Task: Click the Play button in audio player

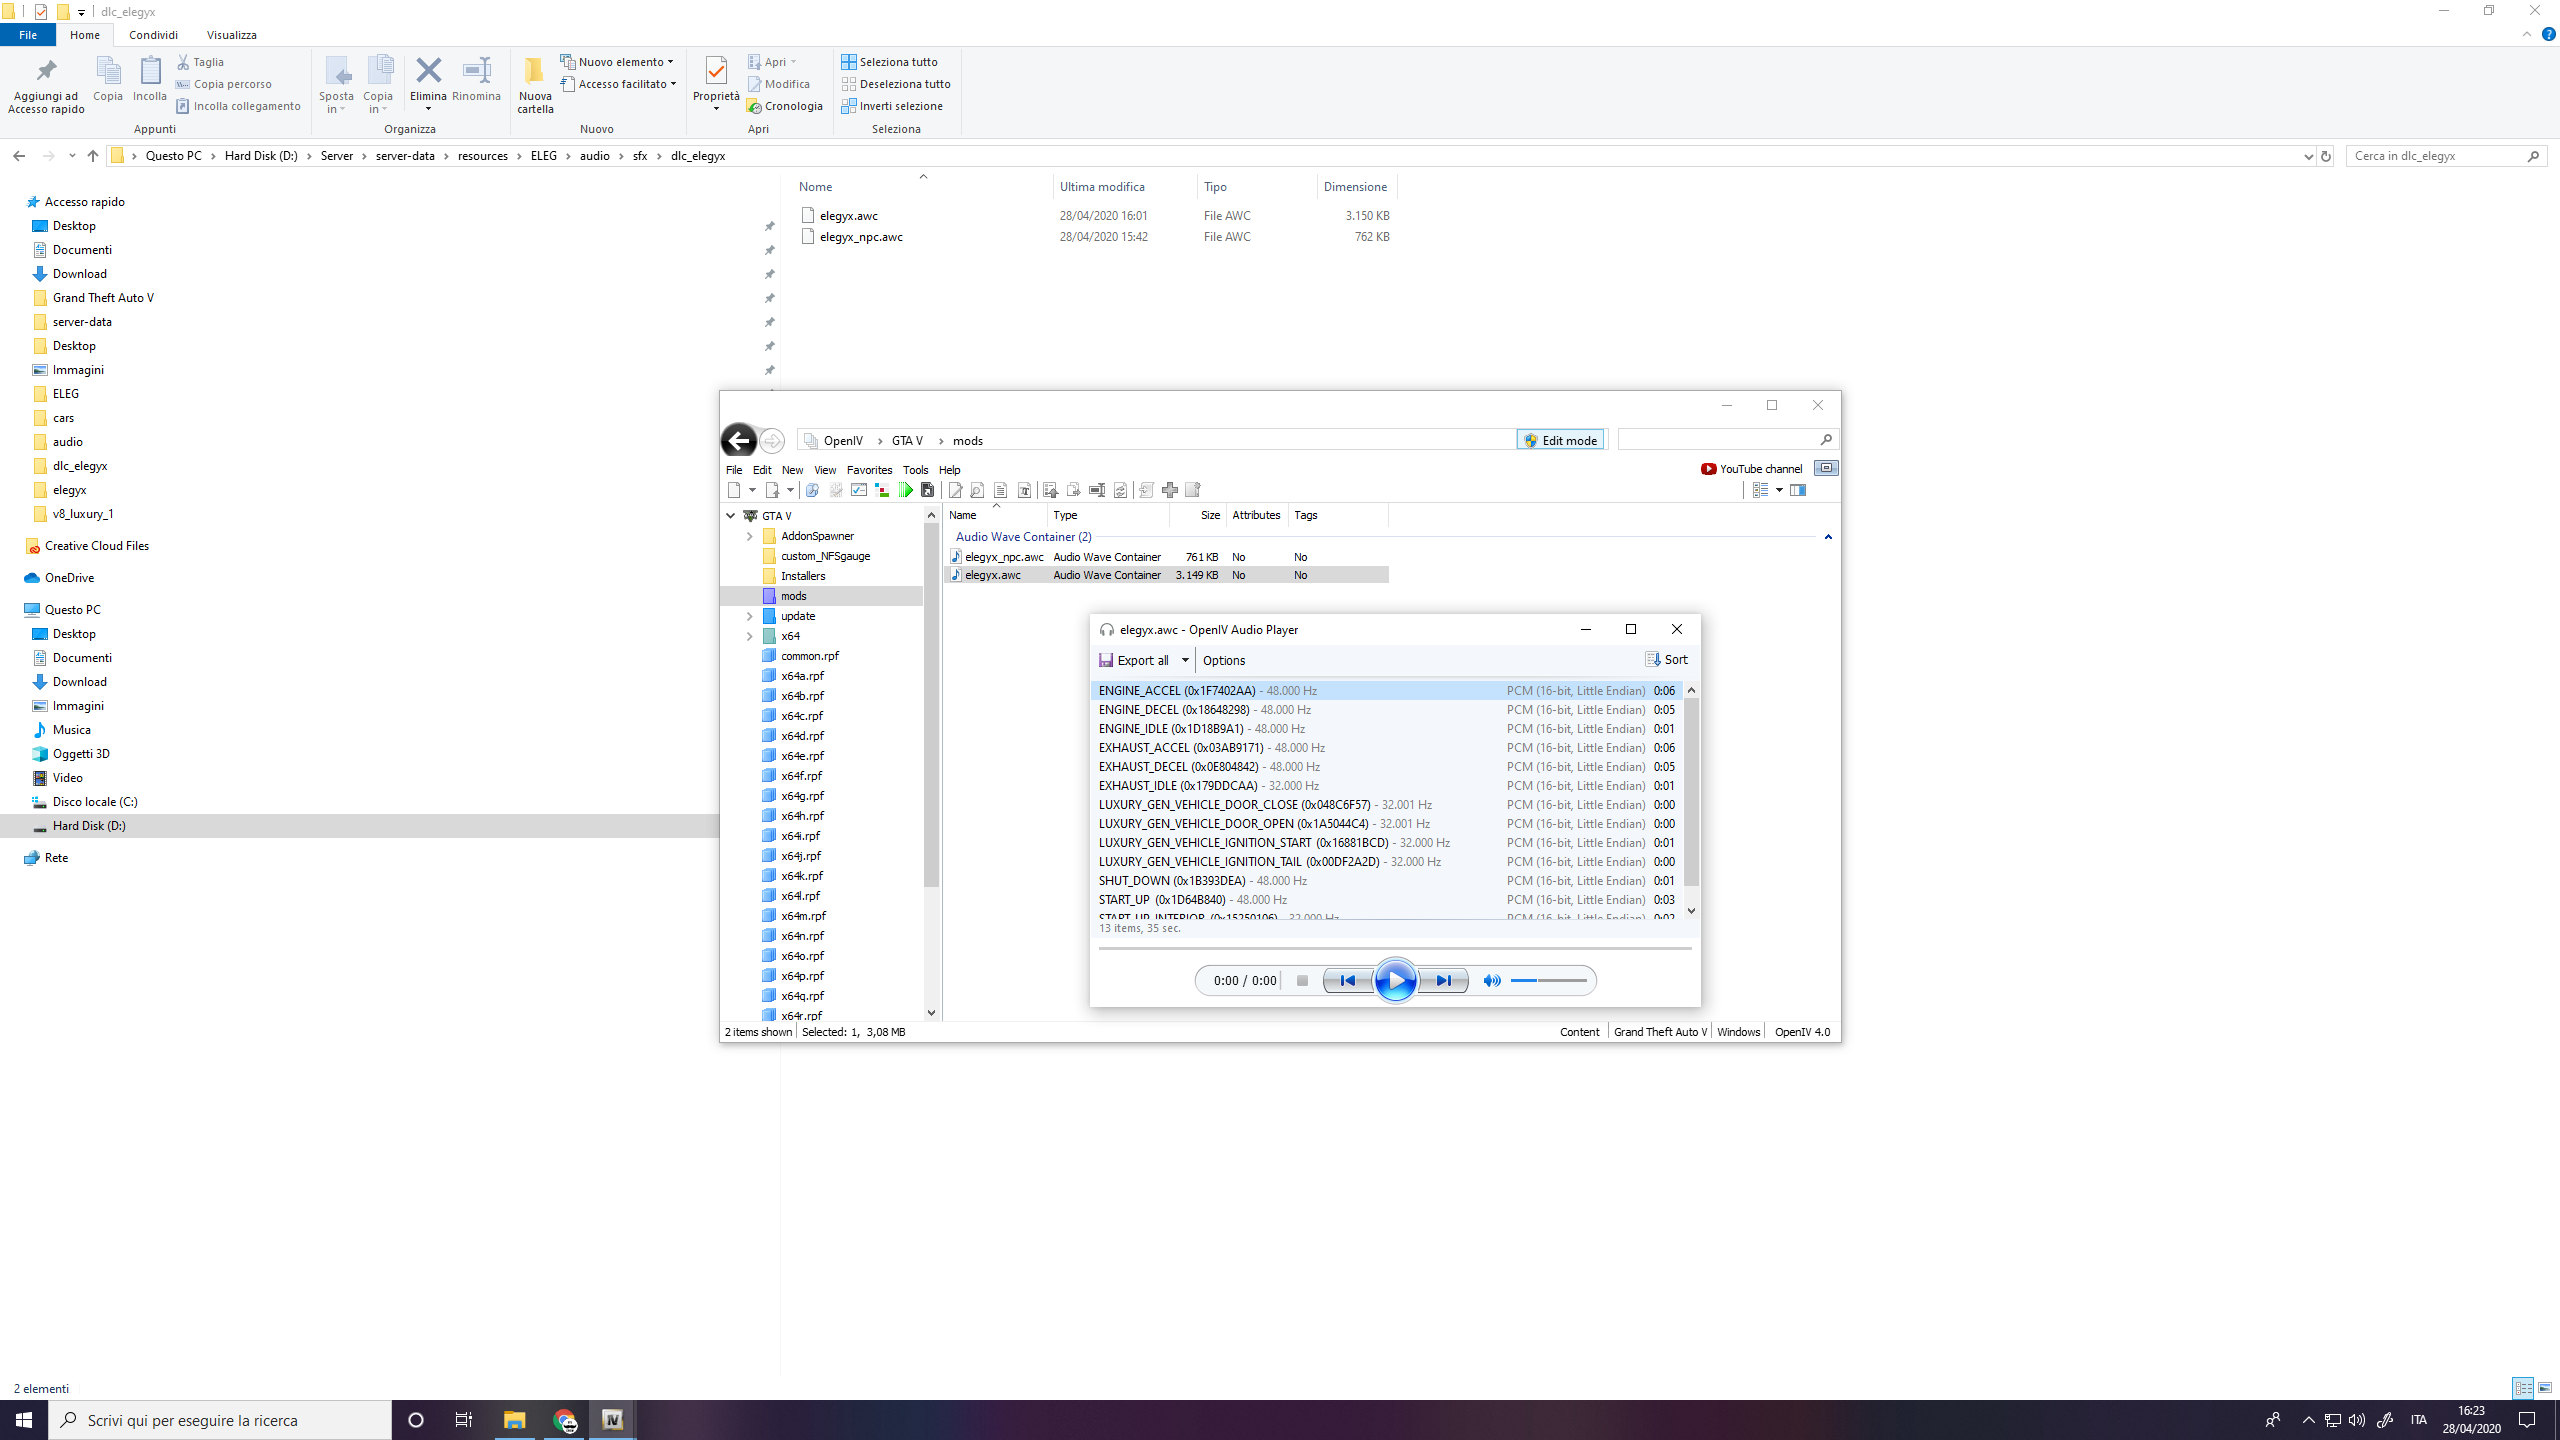Action: pyautogui.click(x=1395, y=980)
